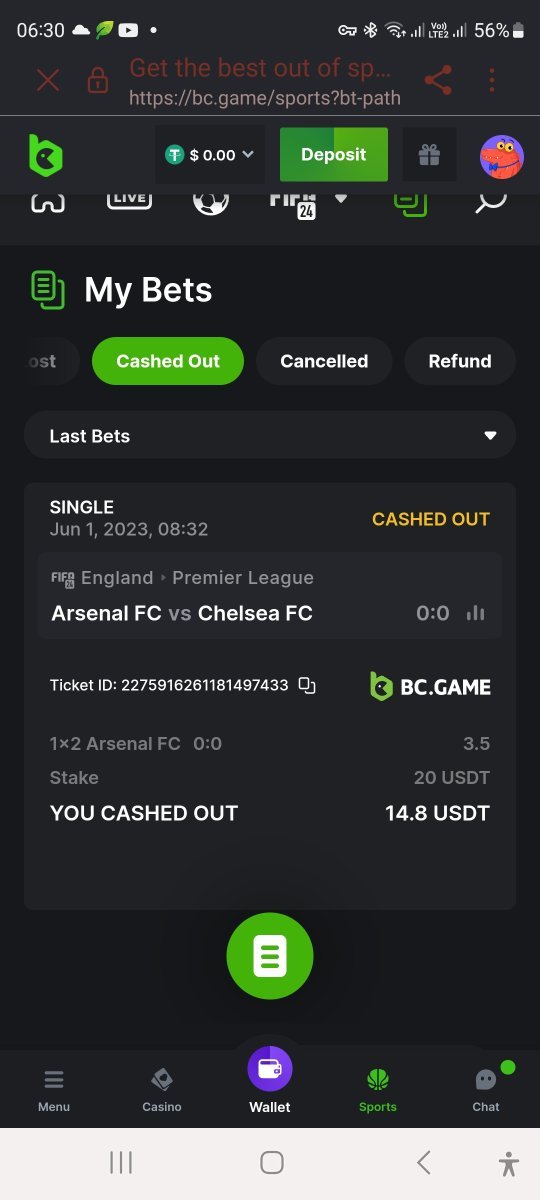Expand the Last Bets dropdown

click(270, 436)
